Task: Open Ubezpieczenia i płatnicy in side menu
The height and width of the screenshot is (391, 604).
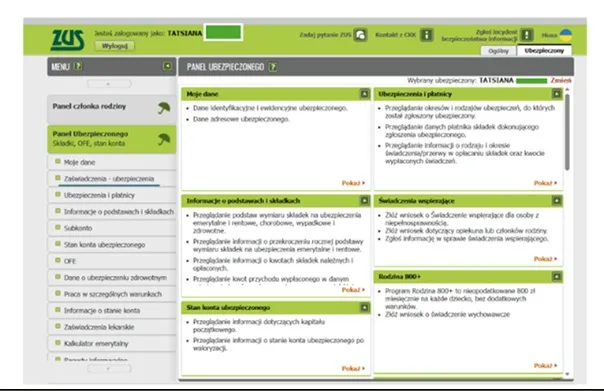Action: [112, 195]
